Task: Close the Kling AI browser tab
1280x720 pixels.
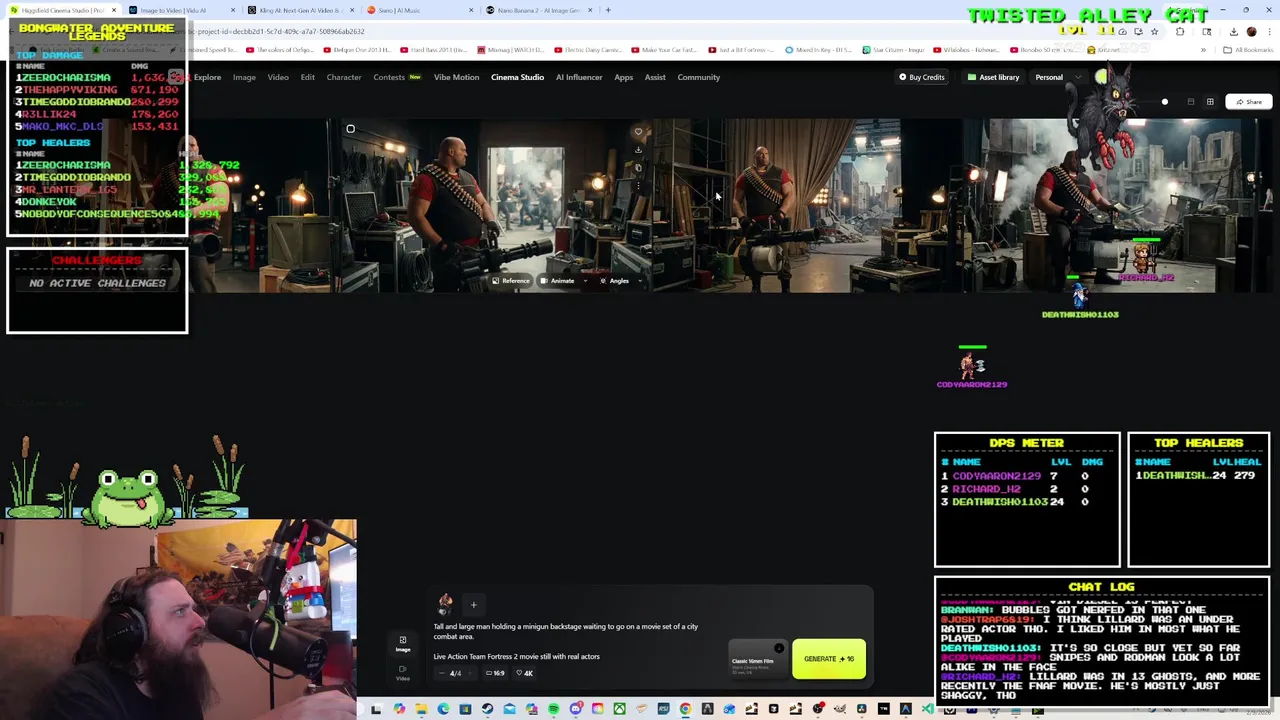Action: pos(351,10)
